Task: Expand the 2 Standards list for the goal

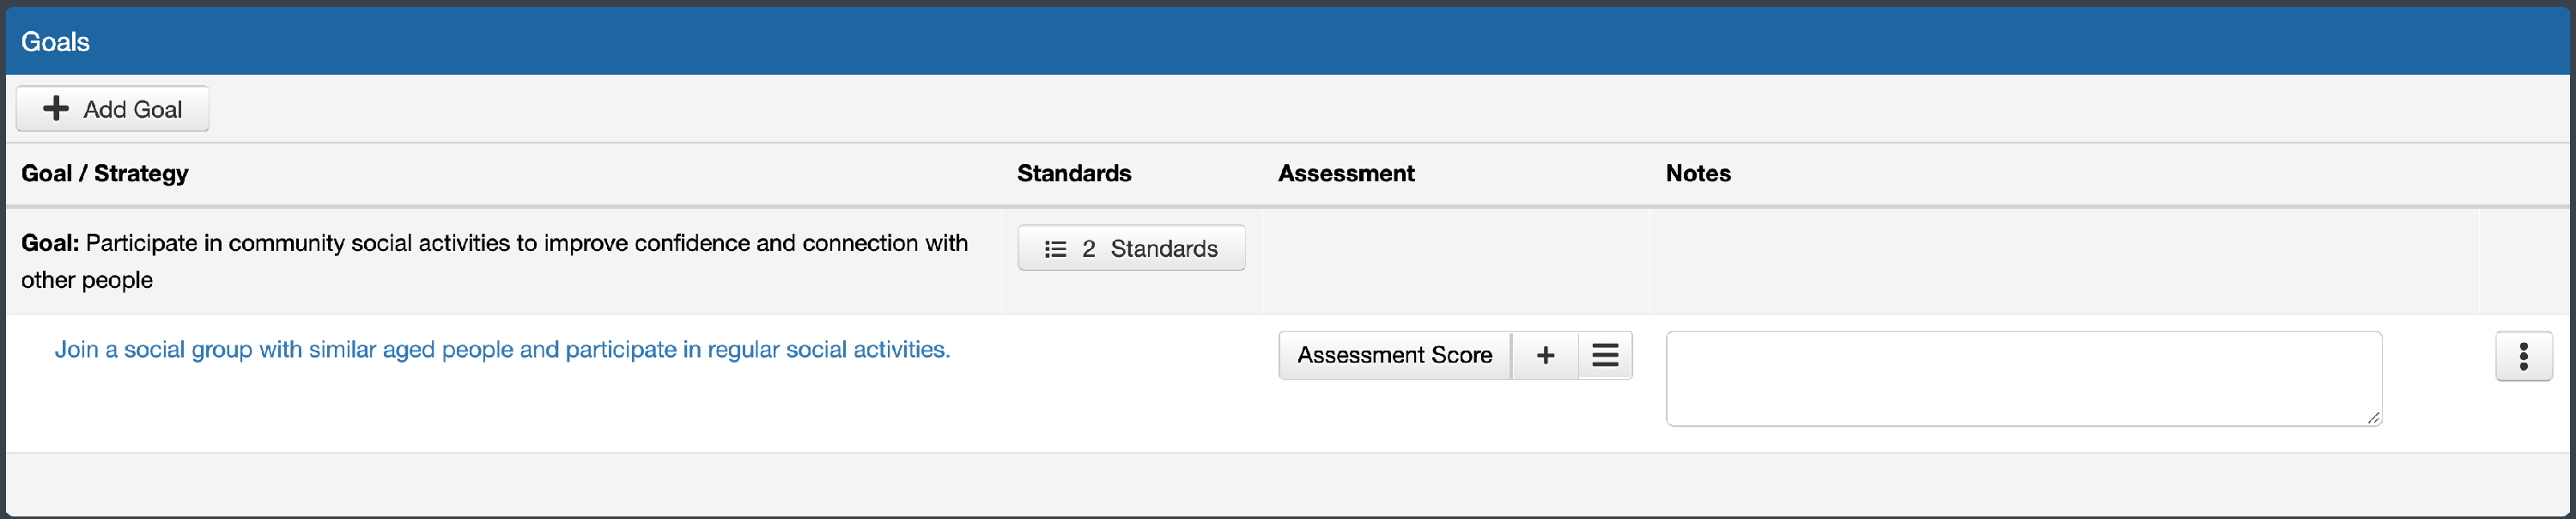Action: coord(1131,248)
